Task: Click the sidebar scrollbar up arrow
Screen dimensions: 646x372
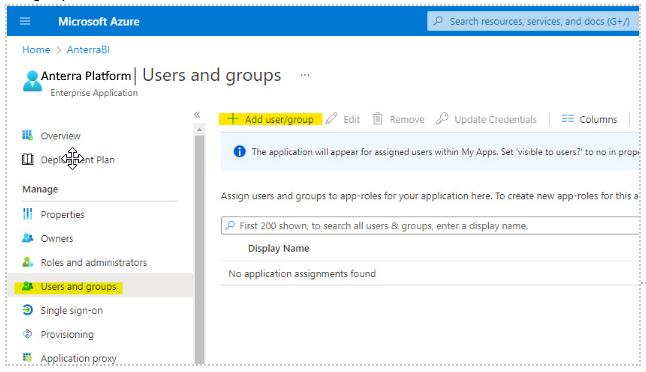Action: pos(199,130)
